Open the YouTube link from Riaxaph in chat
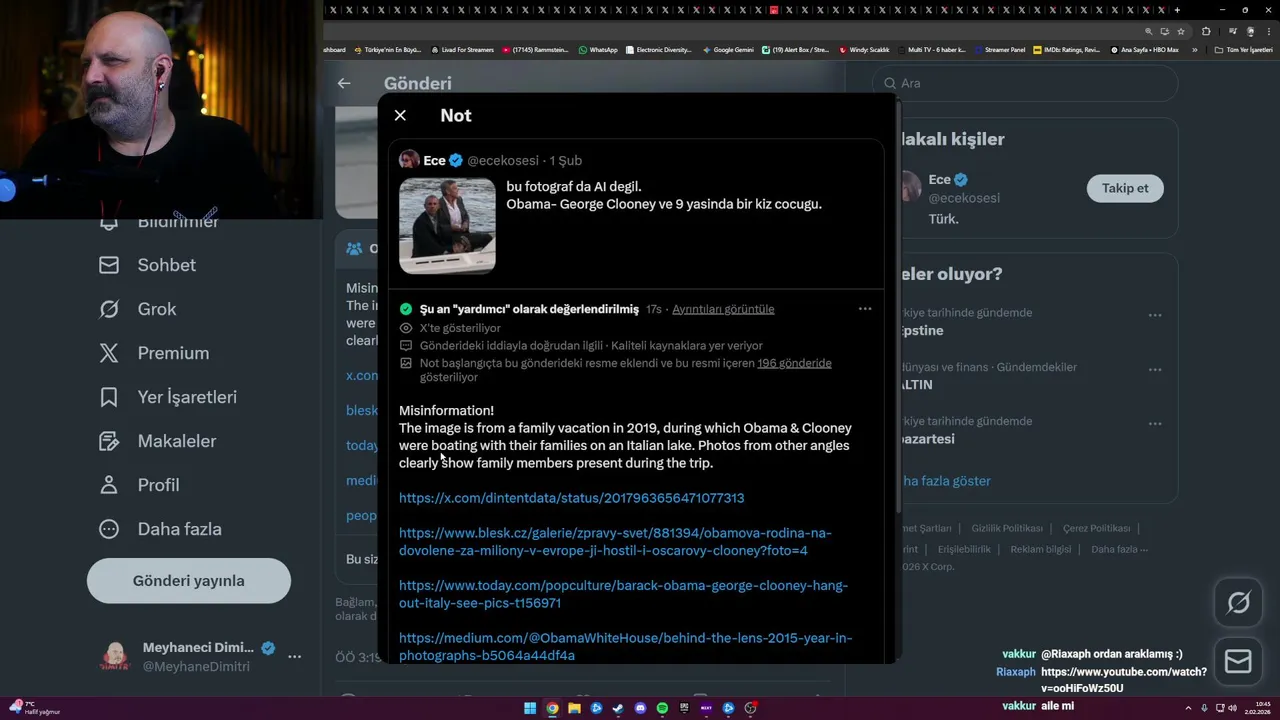The width and height of the screenshot is (1280, 720). click(x=1123, y=680)
